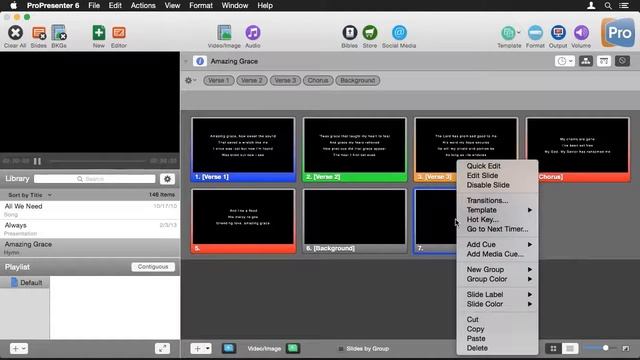Toggle the Output toolbar icon
Viewport: 640px width, 360px height.
[x=558, y=33]
